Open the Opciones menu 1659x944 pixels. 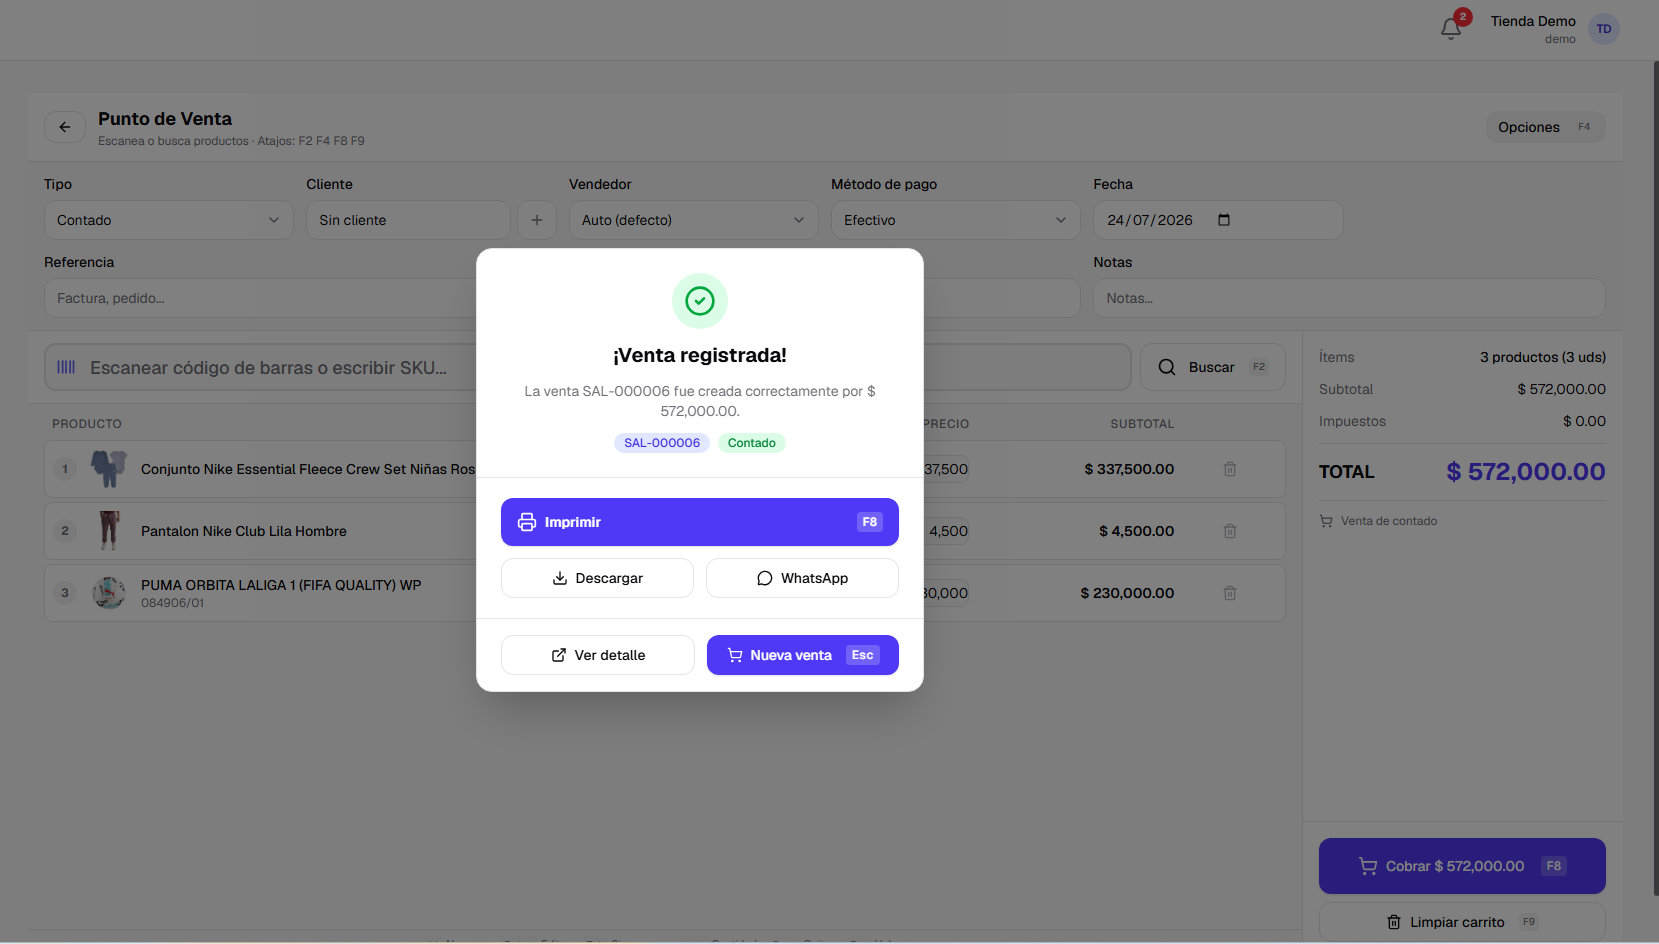coord(1545,127)
